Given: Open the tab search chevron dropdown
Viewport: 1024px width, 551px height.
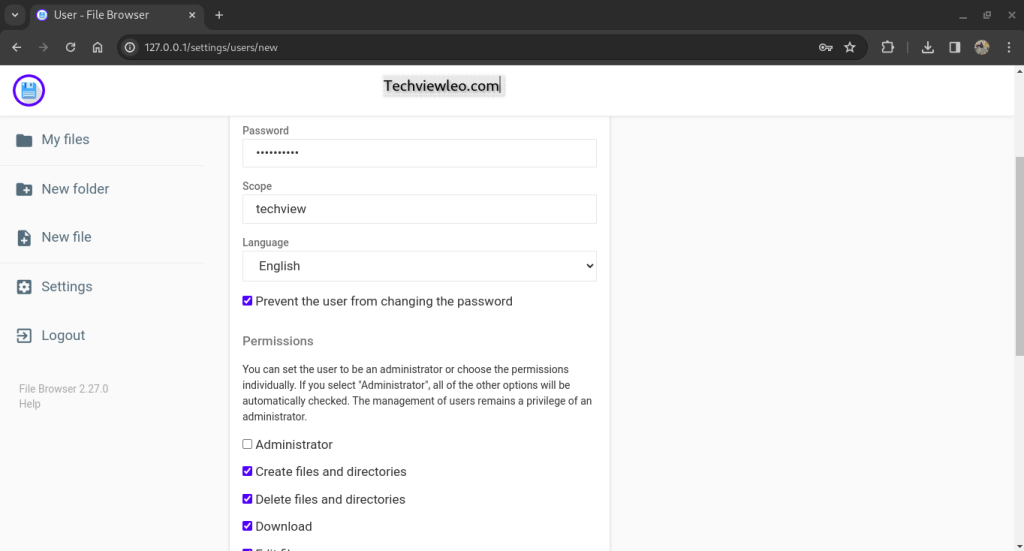Looking at the screenshot, I should (15, 15).
